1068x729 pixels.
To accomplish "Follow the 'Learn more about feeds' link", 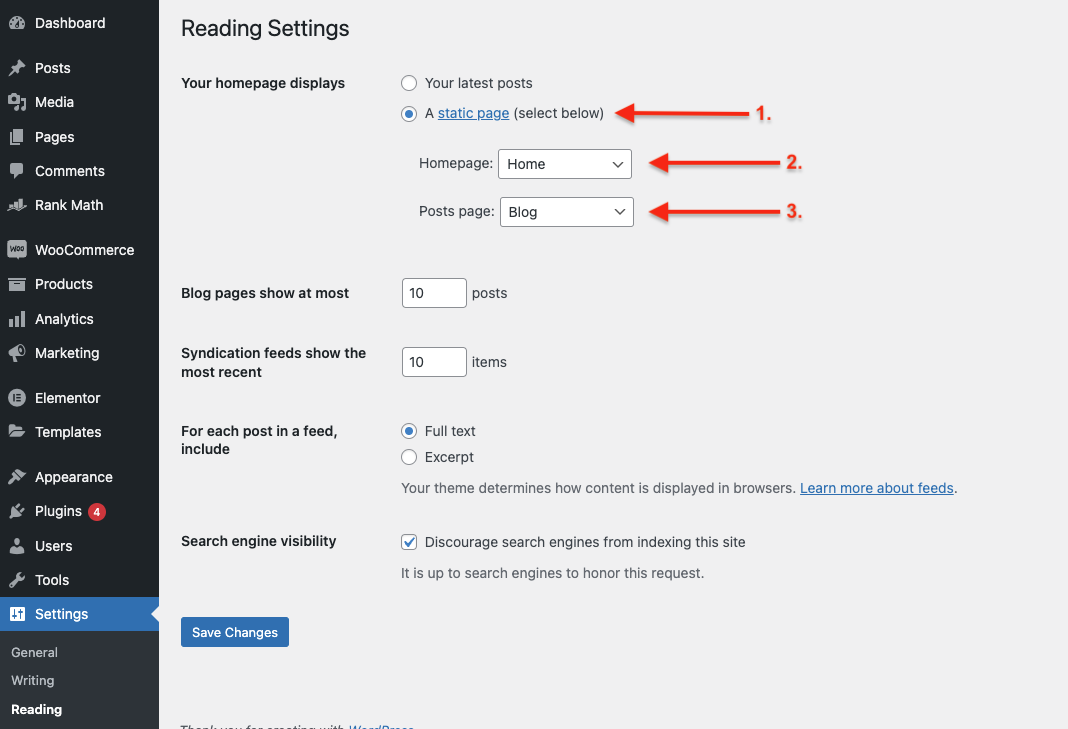I will (x=877, y=488).
